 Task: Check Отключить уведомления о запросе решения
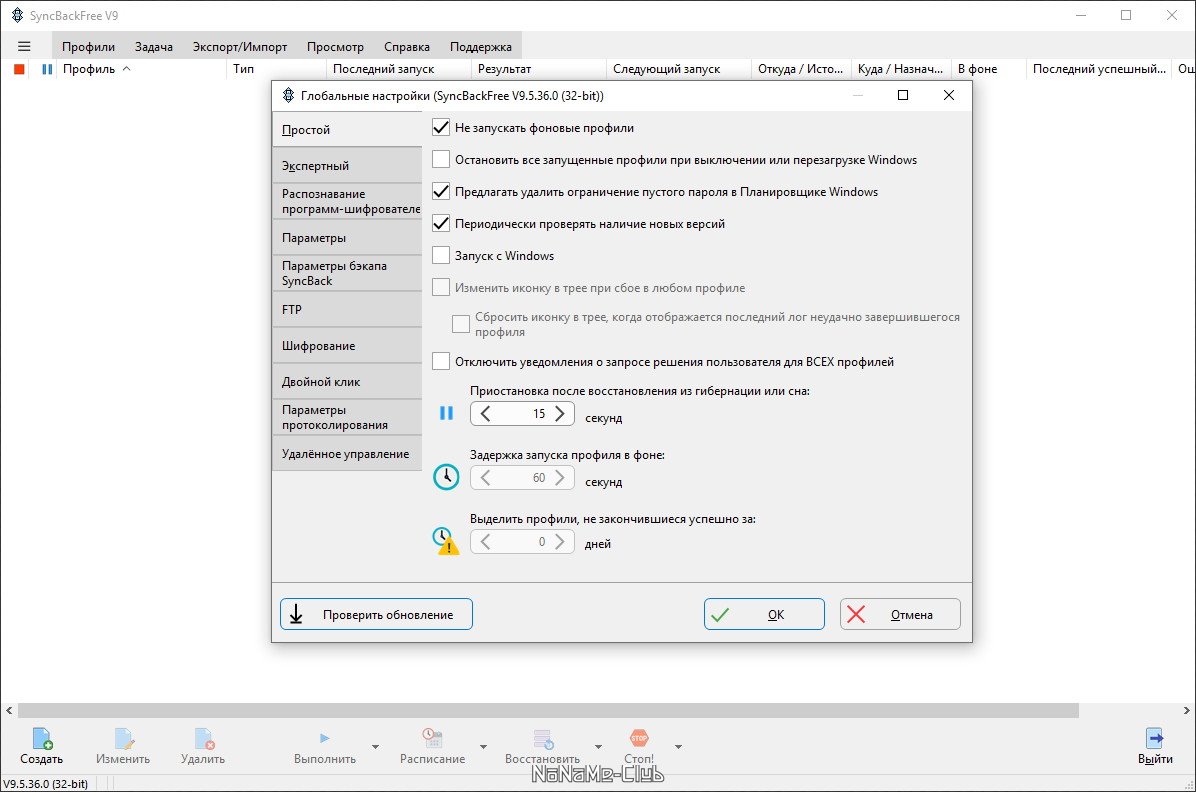[x=441, y=362]
